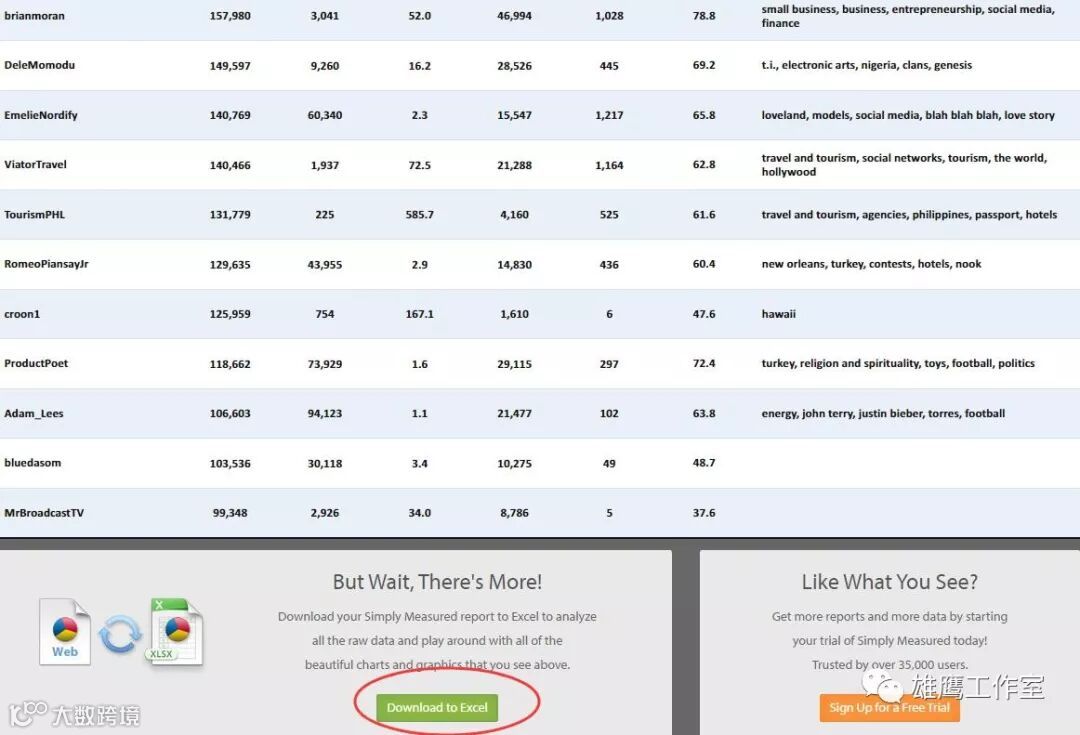Click the 21,477 value in Adam_Lees row
This screenshot has width=1080, height=735.
(515, 413)
